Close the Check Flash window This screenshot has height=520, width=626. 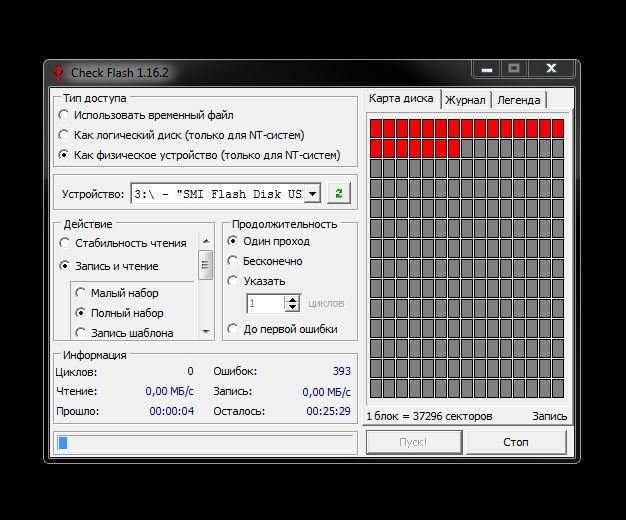point(551,68)
